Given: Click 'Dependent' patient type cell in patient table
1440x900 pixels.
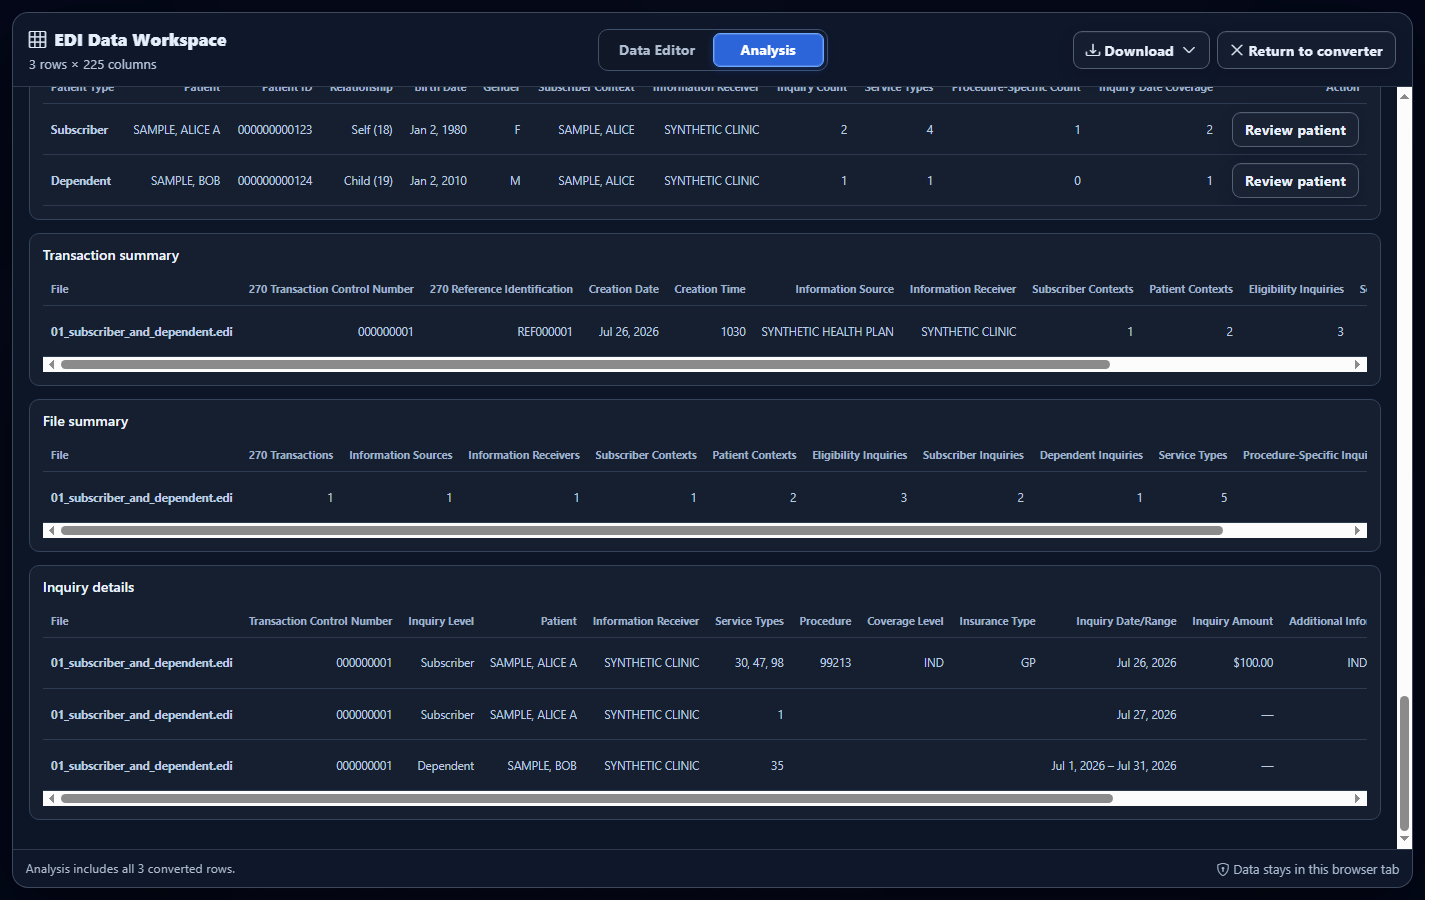Looking at the screenshot, I should [x=81, y=181].
